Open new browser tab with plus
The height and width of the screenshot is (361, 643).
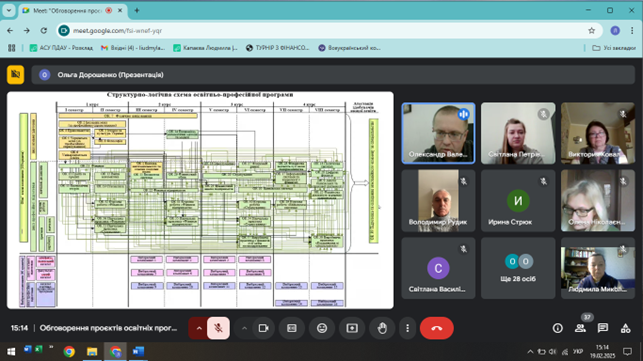point(137,11)
